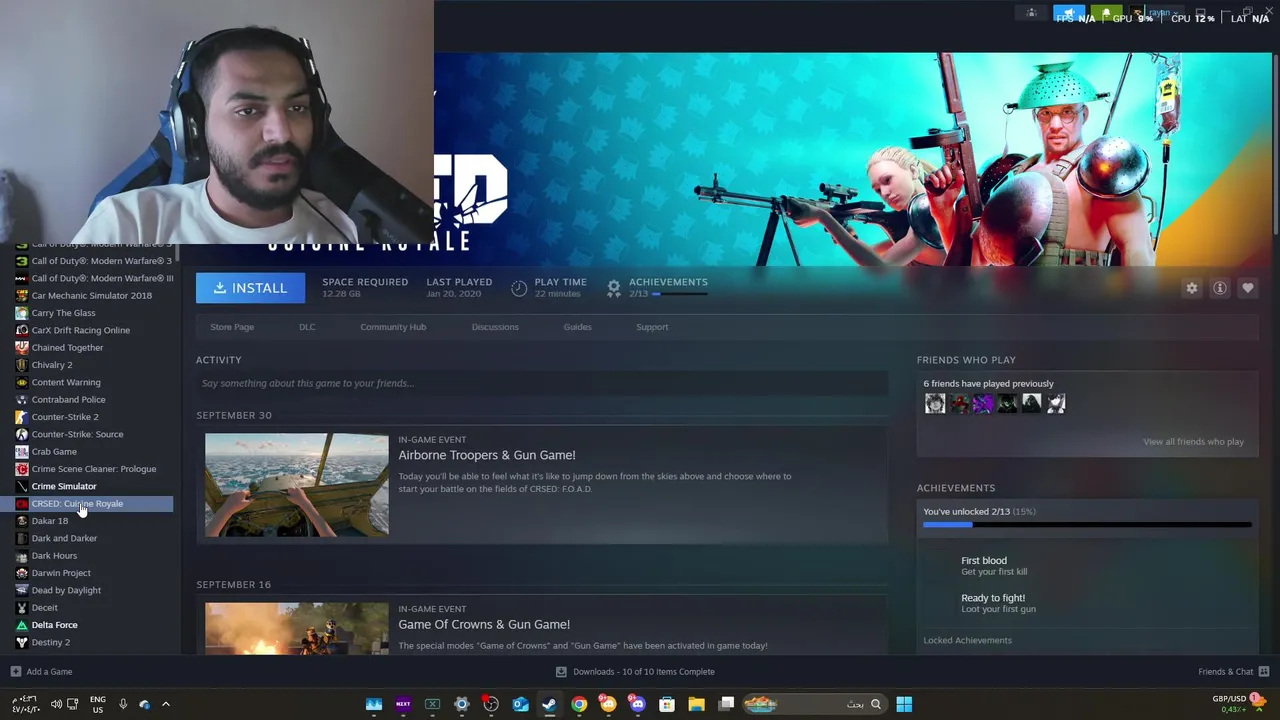The height and width of the screenshot is (720, 1280).
Task: Open the Store Page tab
Action: (232, 327)
